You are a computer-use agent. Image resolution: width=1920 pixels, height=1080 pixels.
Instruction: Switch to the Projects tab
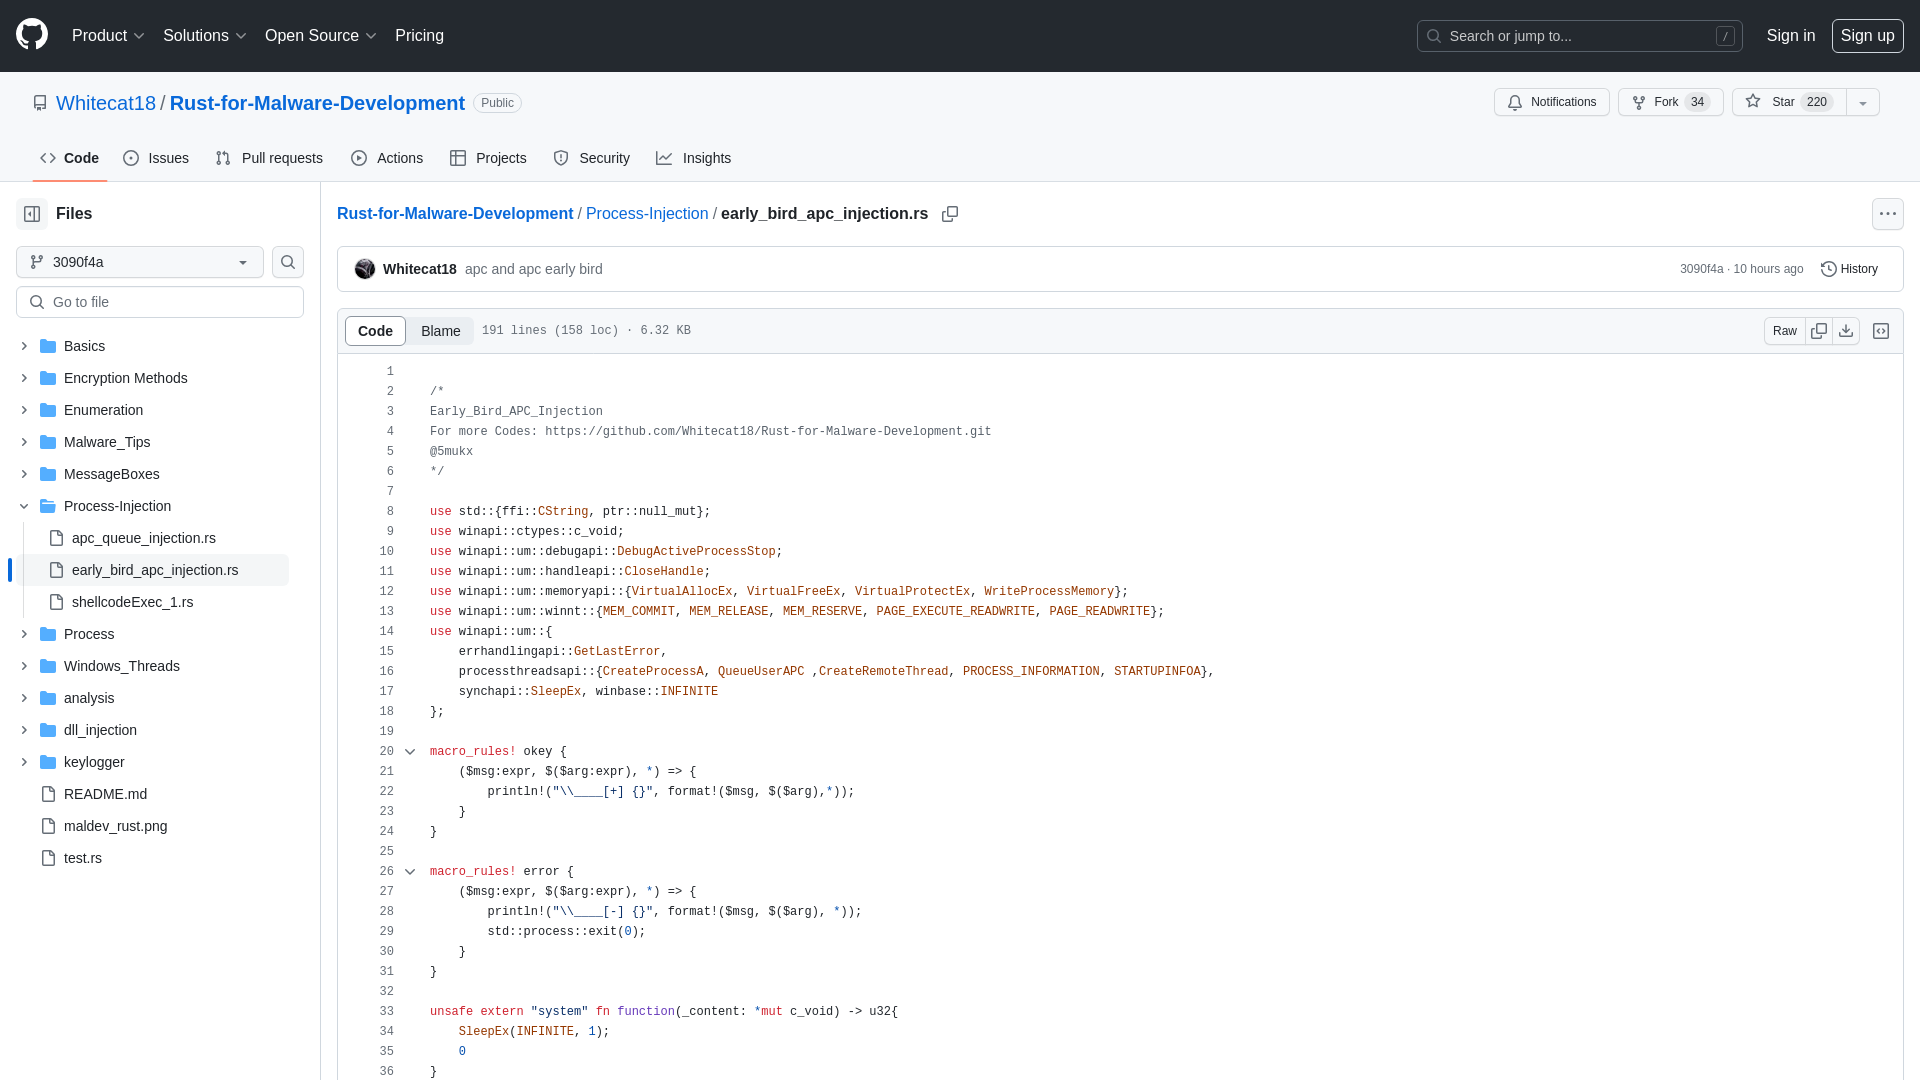click(488, 158)
